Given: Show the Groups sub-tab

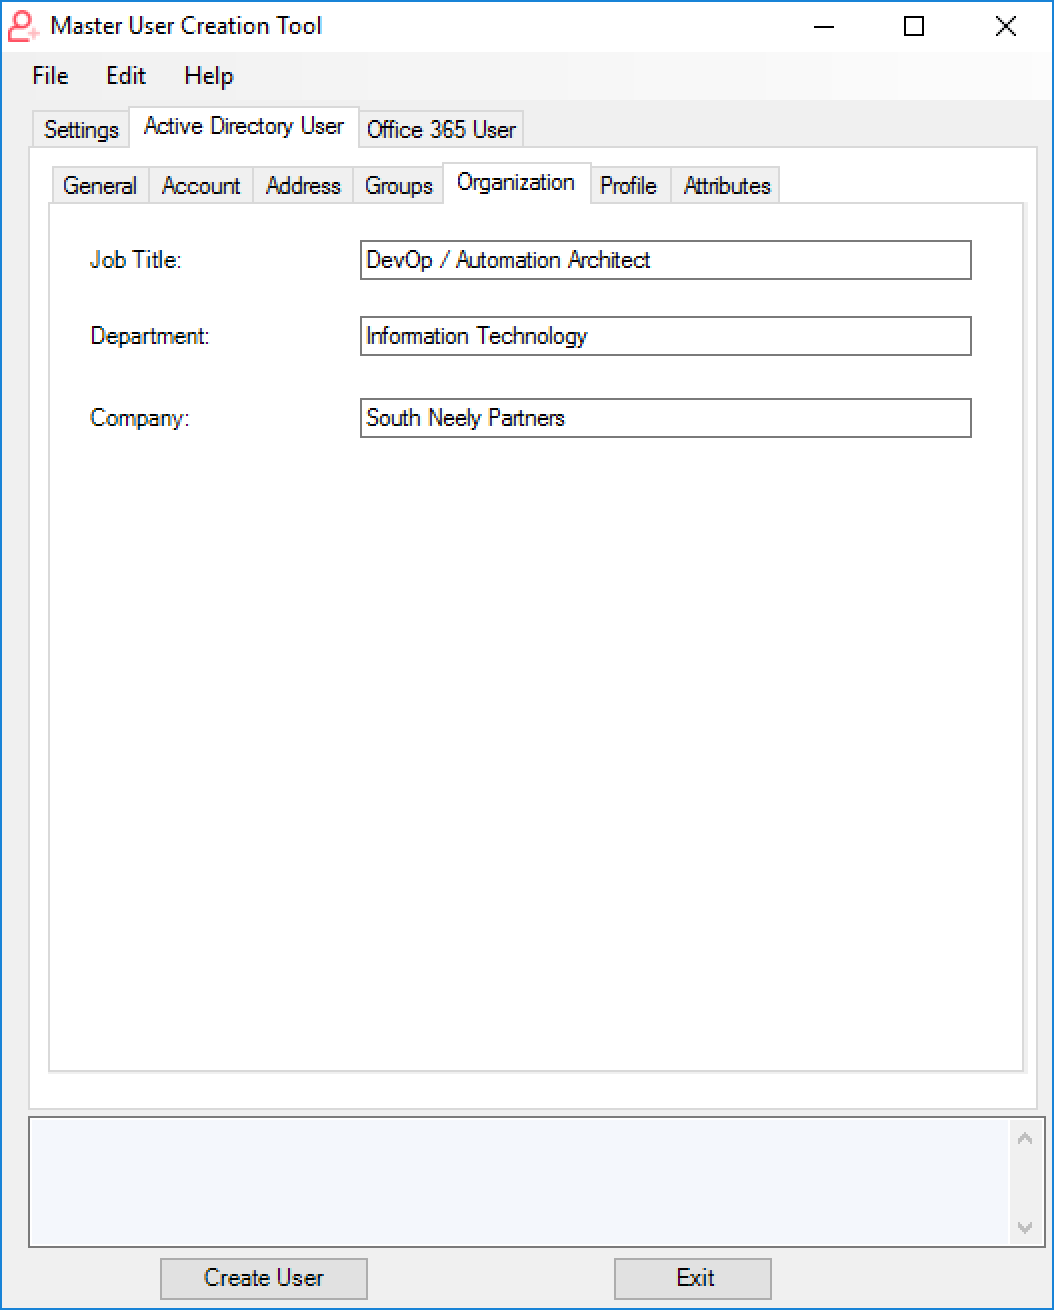Looking at the screenshot, I should click(x=398, y=186).
